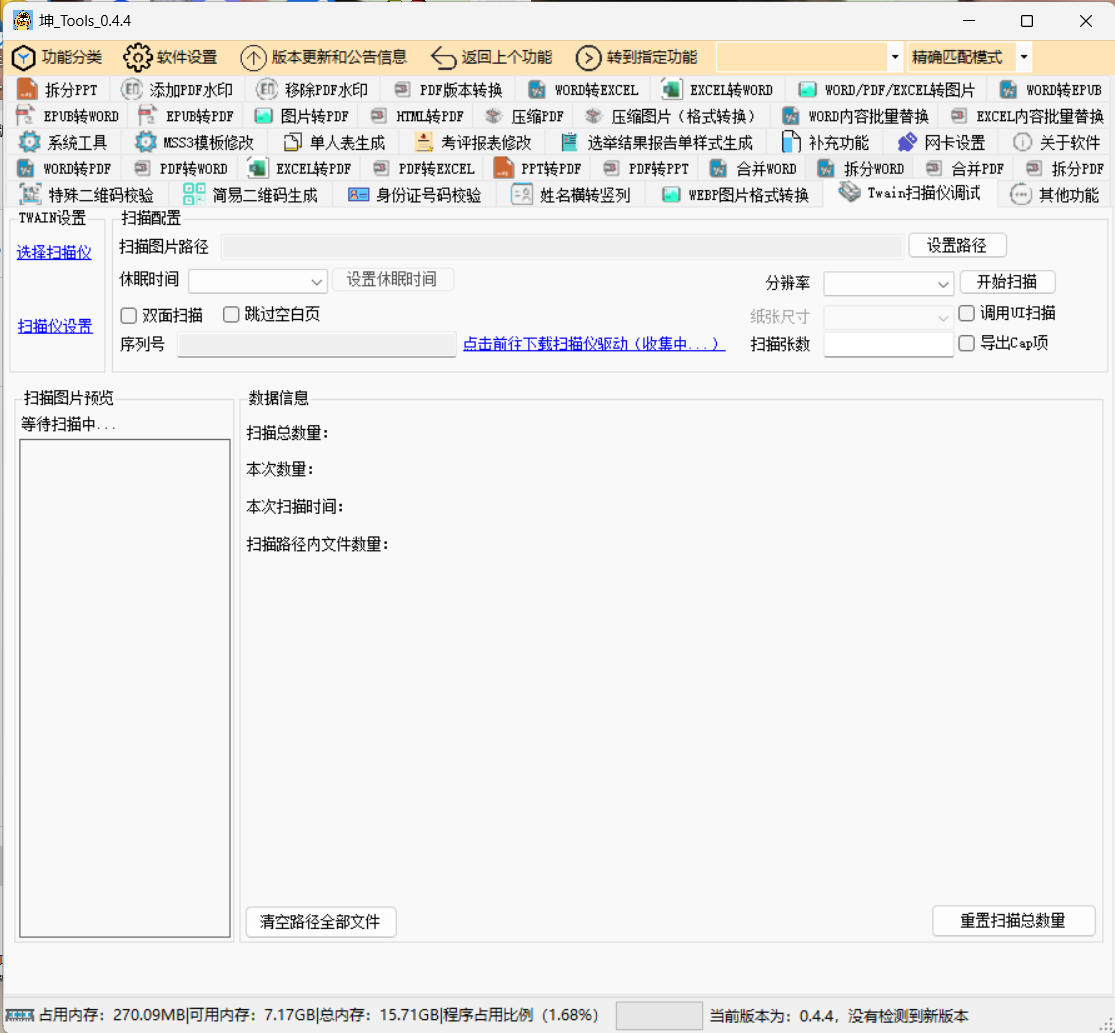Click the 选择扫描仪 link
Screen dimensions: 1115x1033
(x=54, y=253)
